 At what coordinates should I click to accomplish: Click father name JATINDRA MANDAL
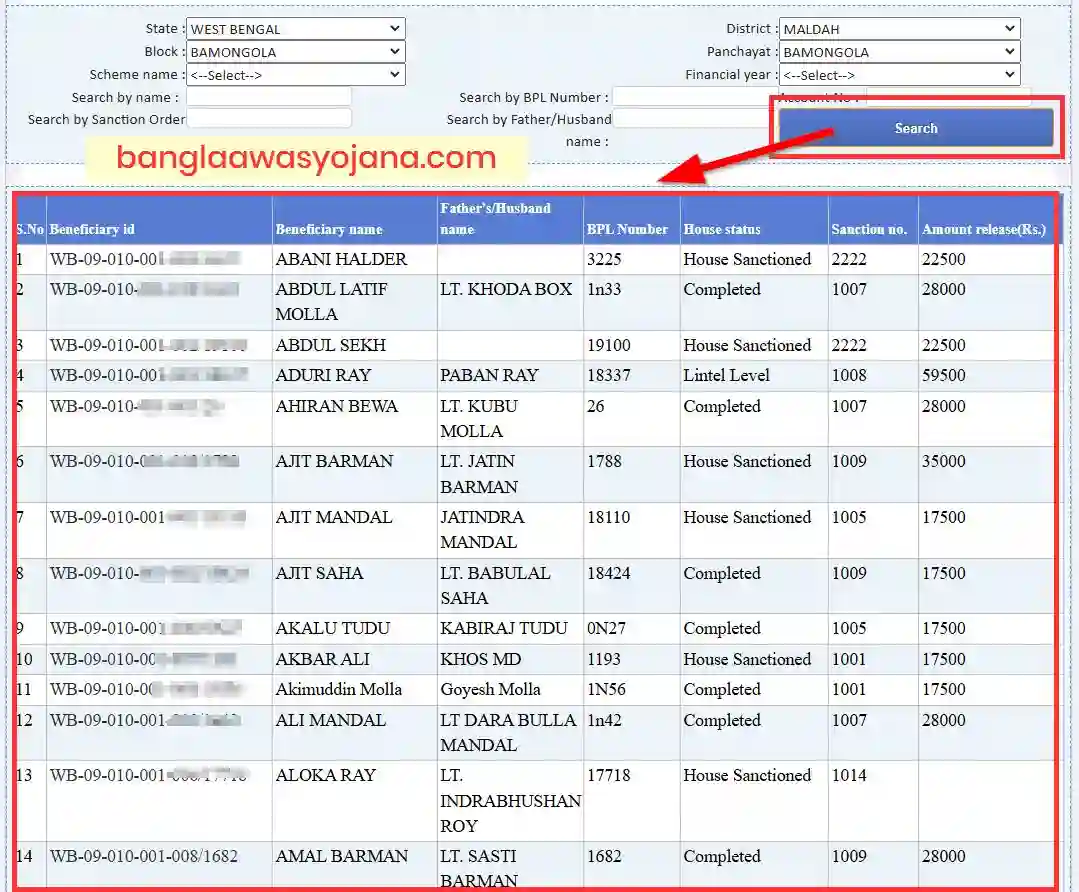482,529
